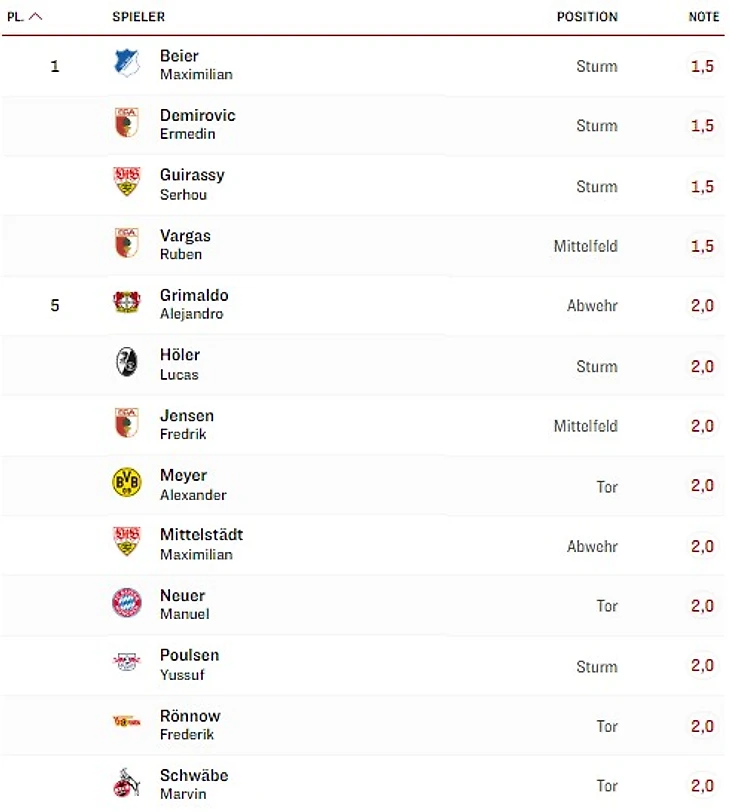Click the 2,0 rating of Jensen
Image resolution: width=730 pixels, height=812 pixels.
702,426
